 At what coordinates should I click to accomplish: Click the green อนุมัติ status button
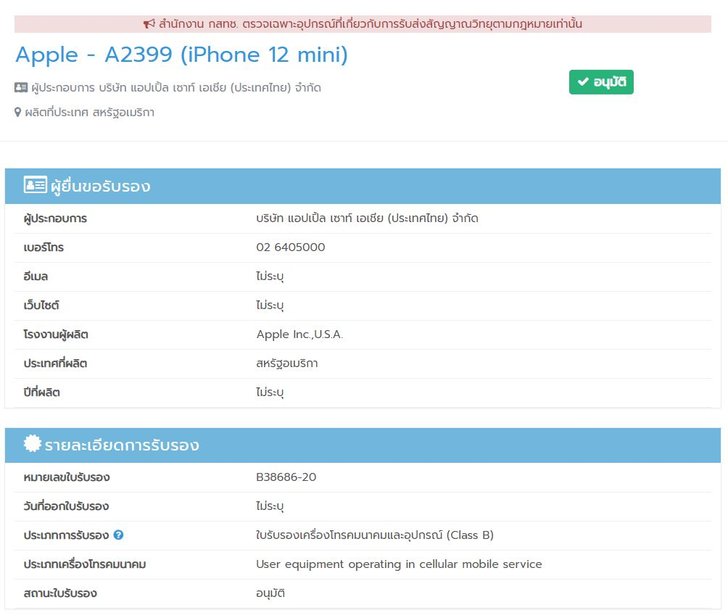601,82
